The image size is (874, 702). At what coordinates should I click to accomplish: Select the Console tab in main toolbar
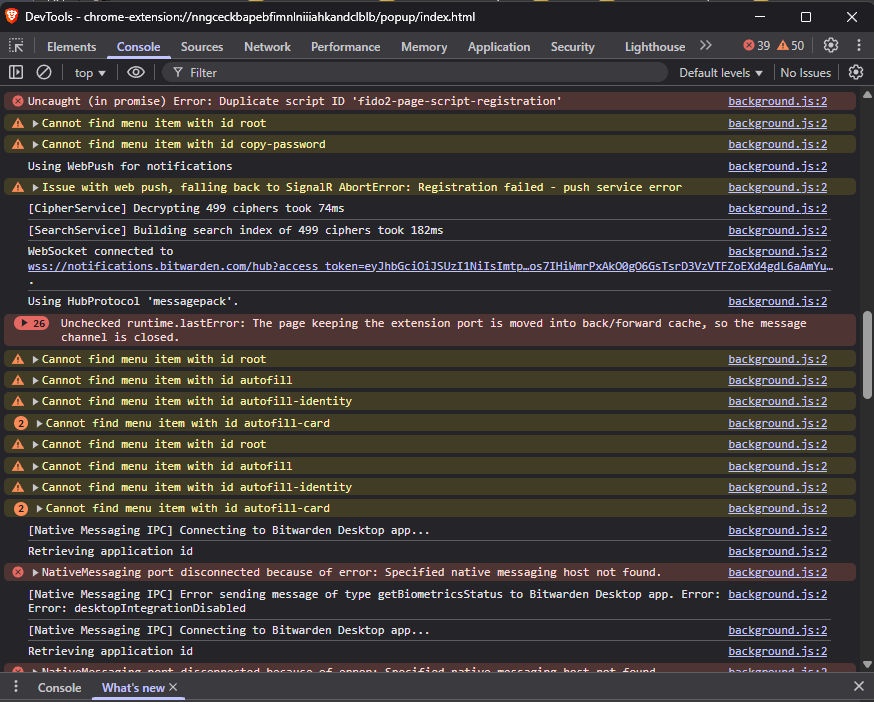(x=138, y=47)
